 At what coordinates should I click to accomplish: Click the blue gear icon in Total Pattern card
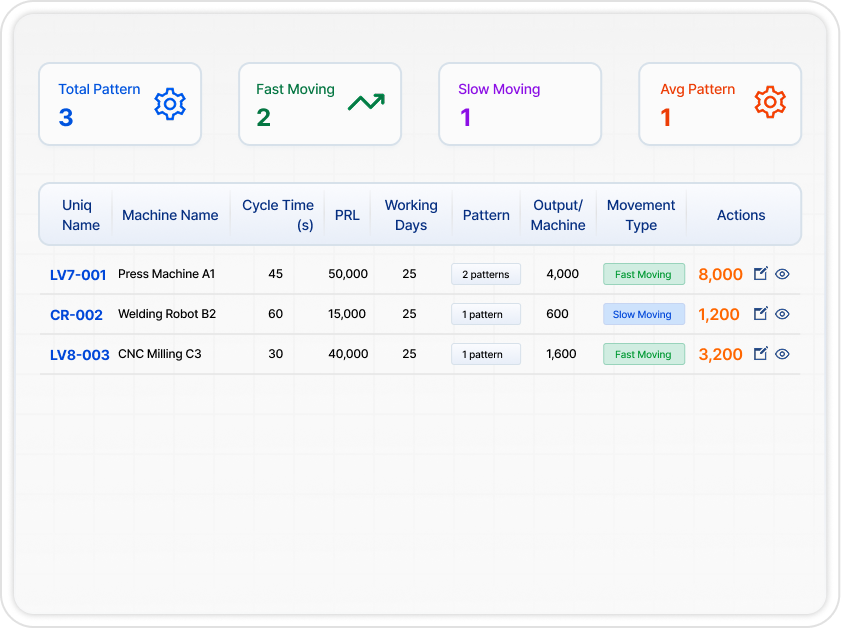[170, 104]
